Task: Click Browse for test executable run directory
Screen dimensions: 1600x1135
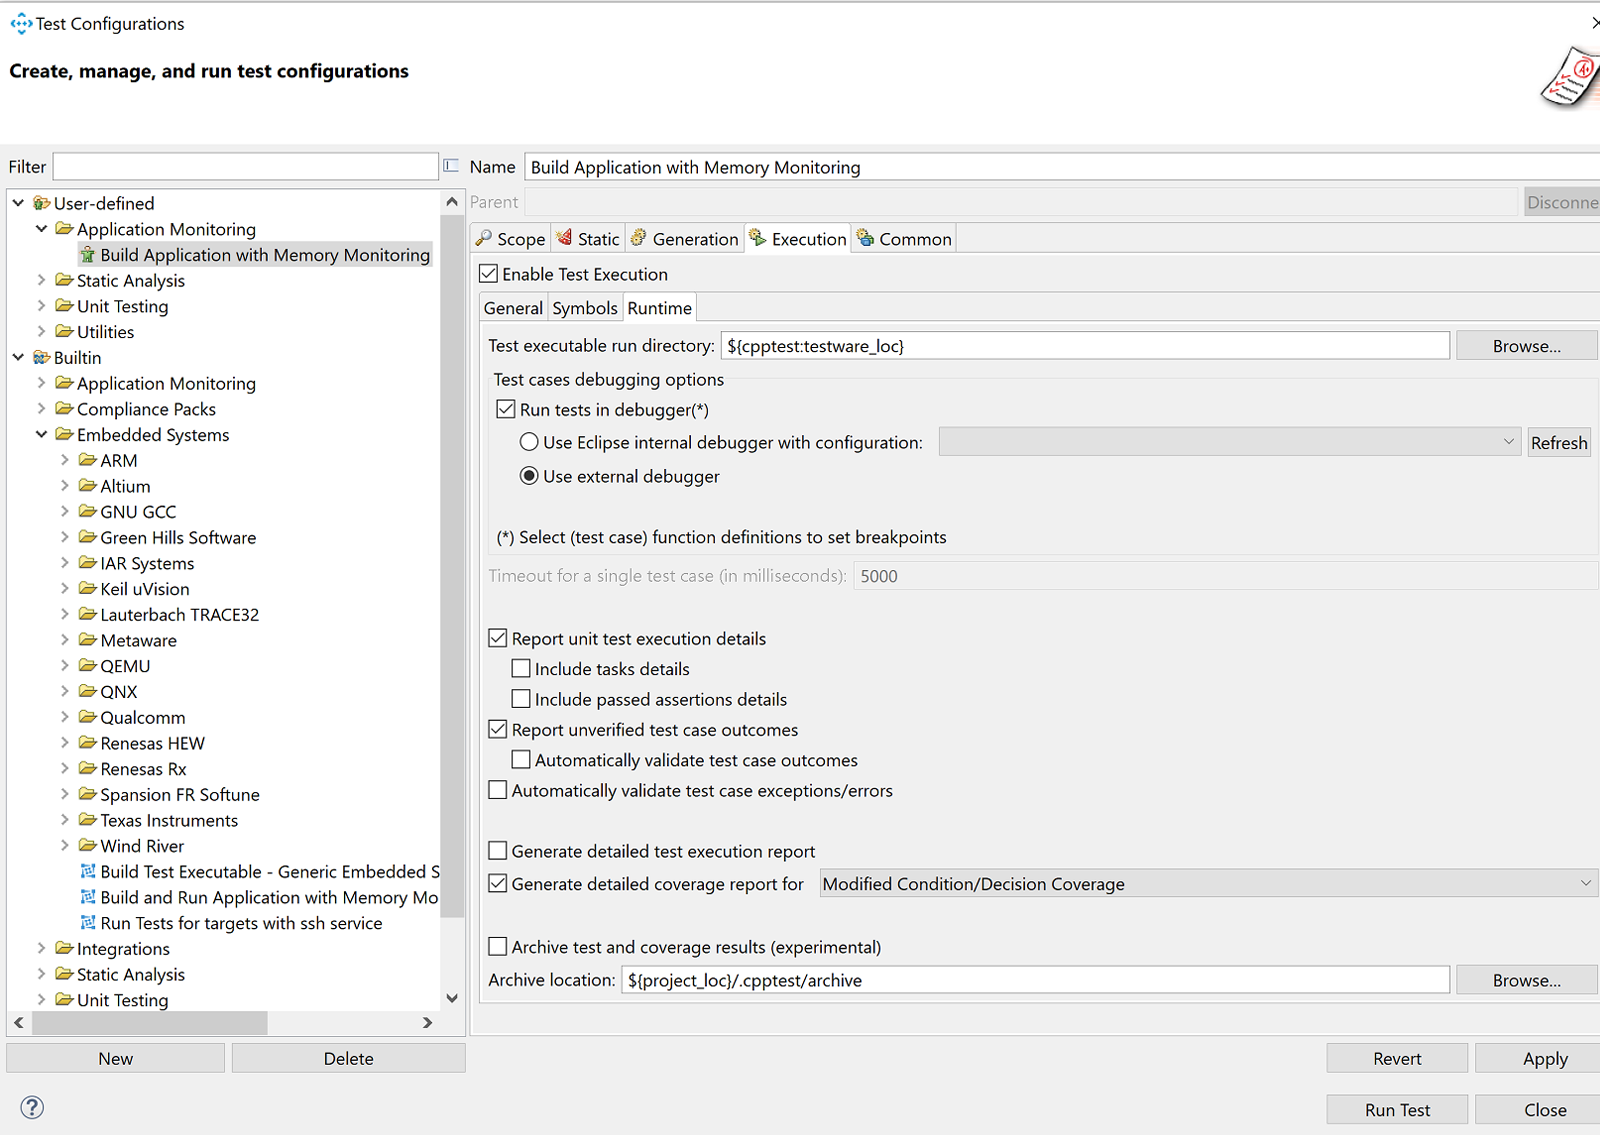Action: pyautogui.click(x=1526, y=346)
